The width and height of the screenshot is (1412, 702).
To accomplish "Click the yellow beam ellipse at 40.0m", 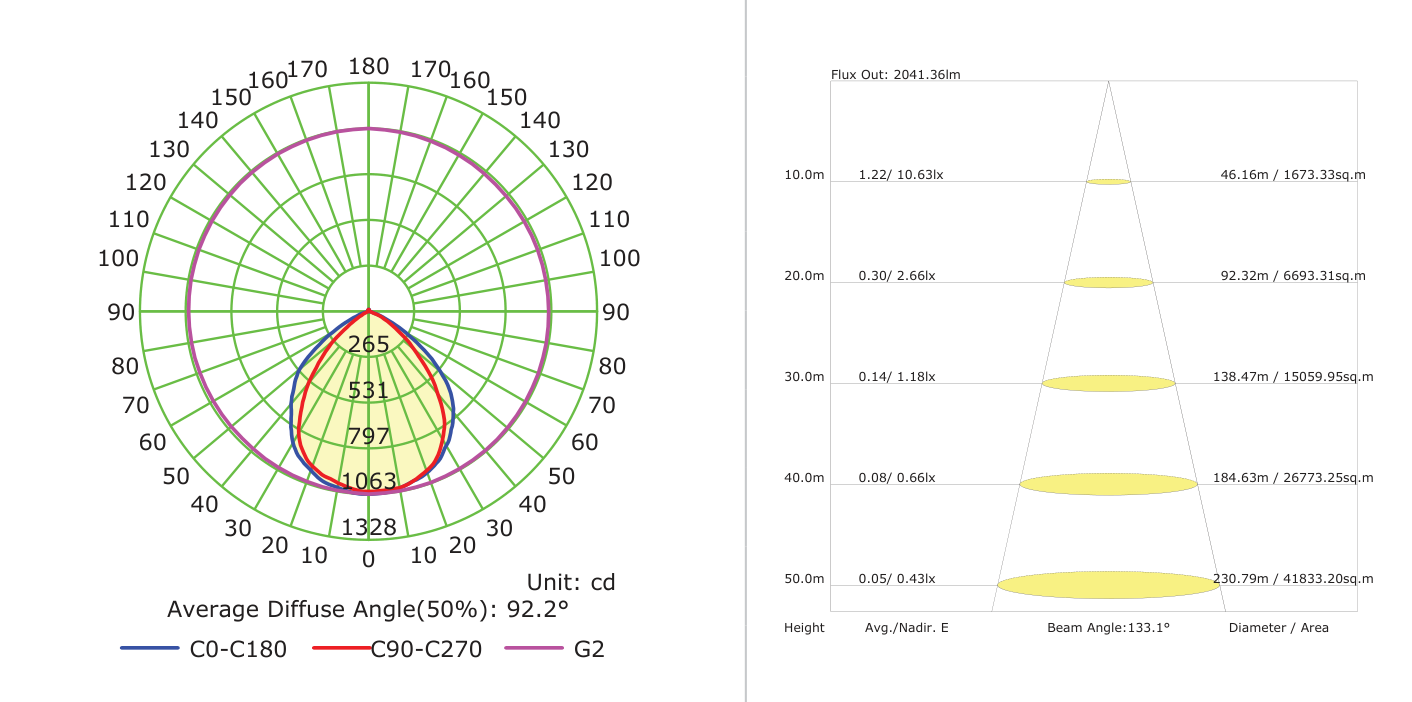I will tap(1108, 485).
